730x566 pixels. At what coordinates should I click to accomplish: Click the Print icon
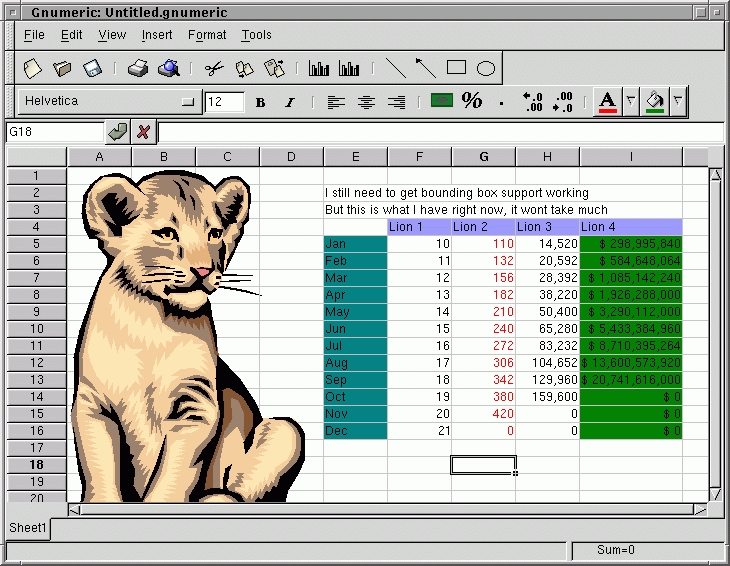138,68
